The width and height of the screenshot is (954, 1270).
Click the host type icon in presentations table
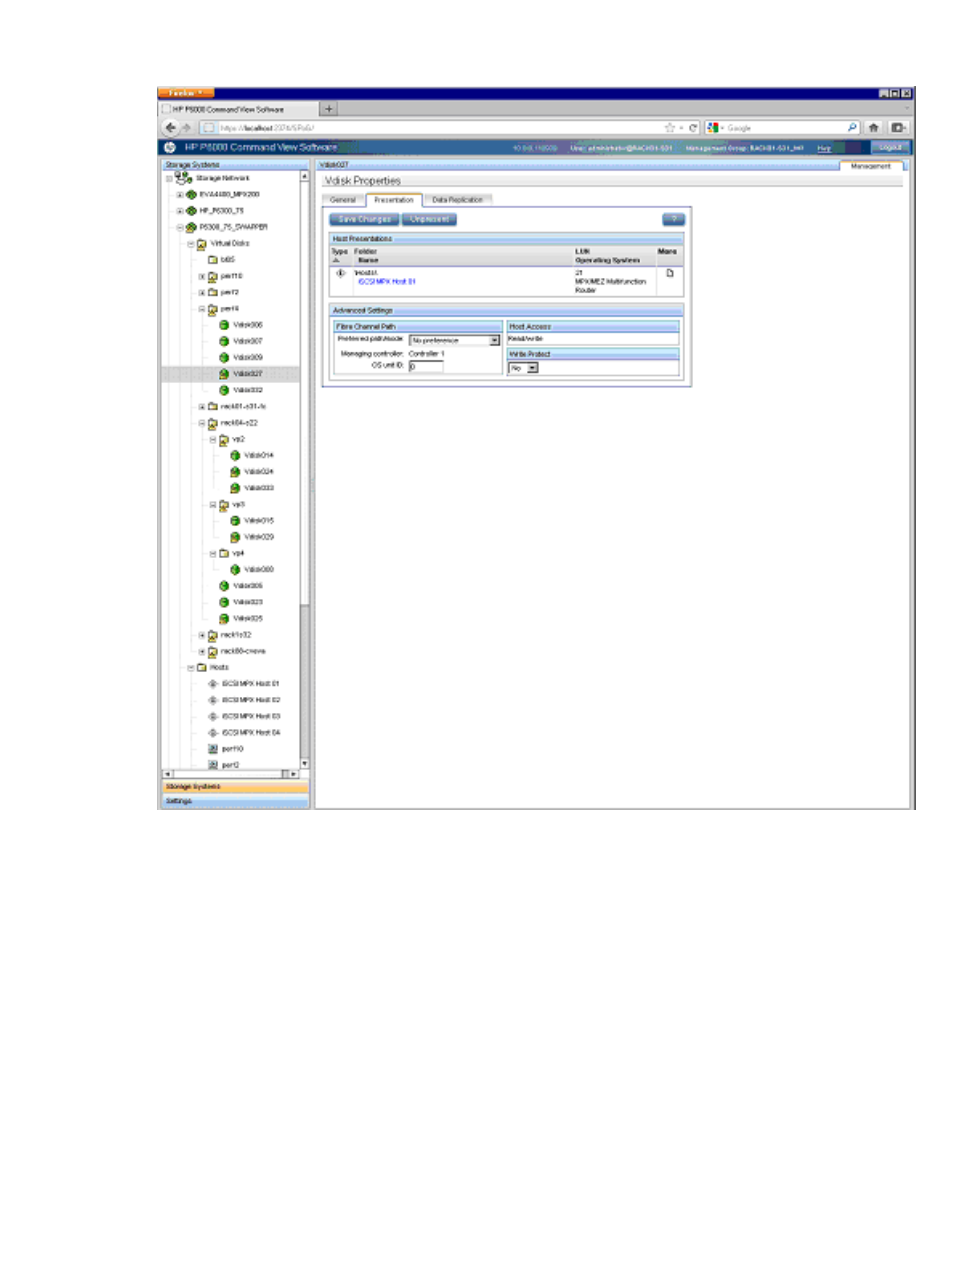340,273
